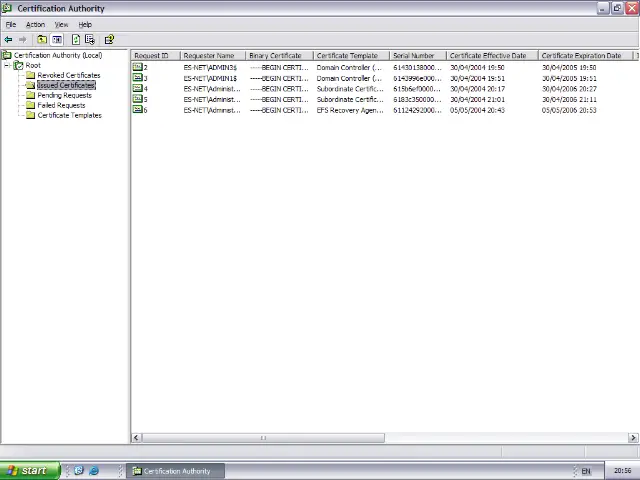Click the Help toolbar icon
640x480 pixels.
click(x=109, y=40)
